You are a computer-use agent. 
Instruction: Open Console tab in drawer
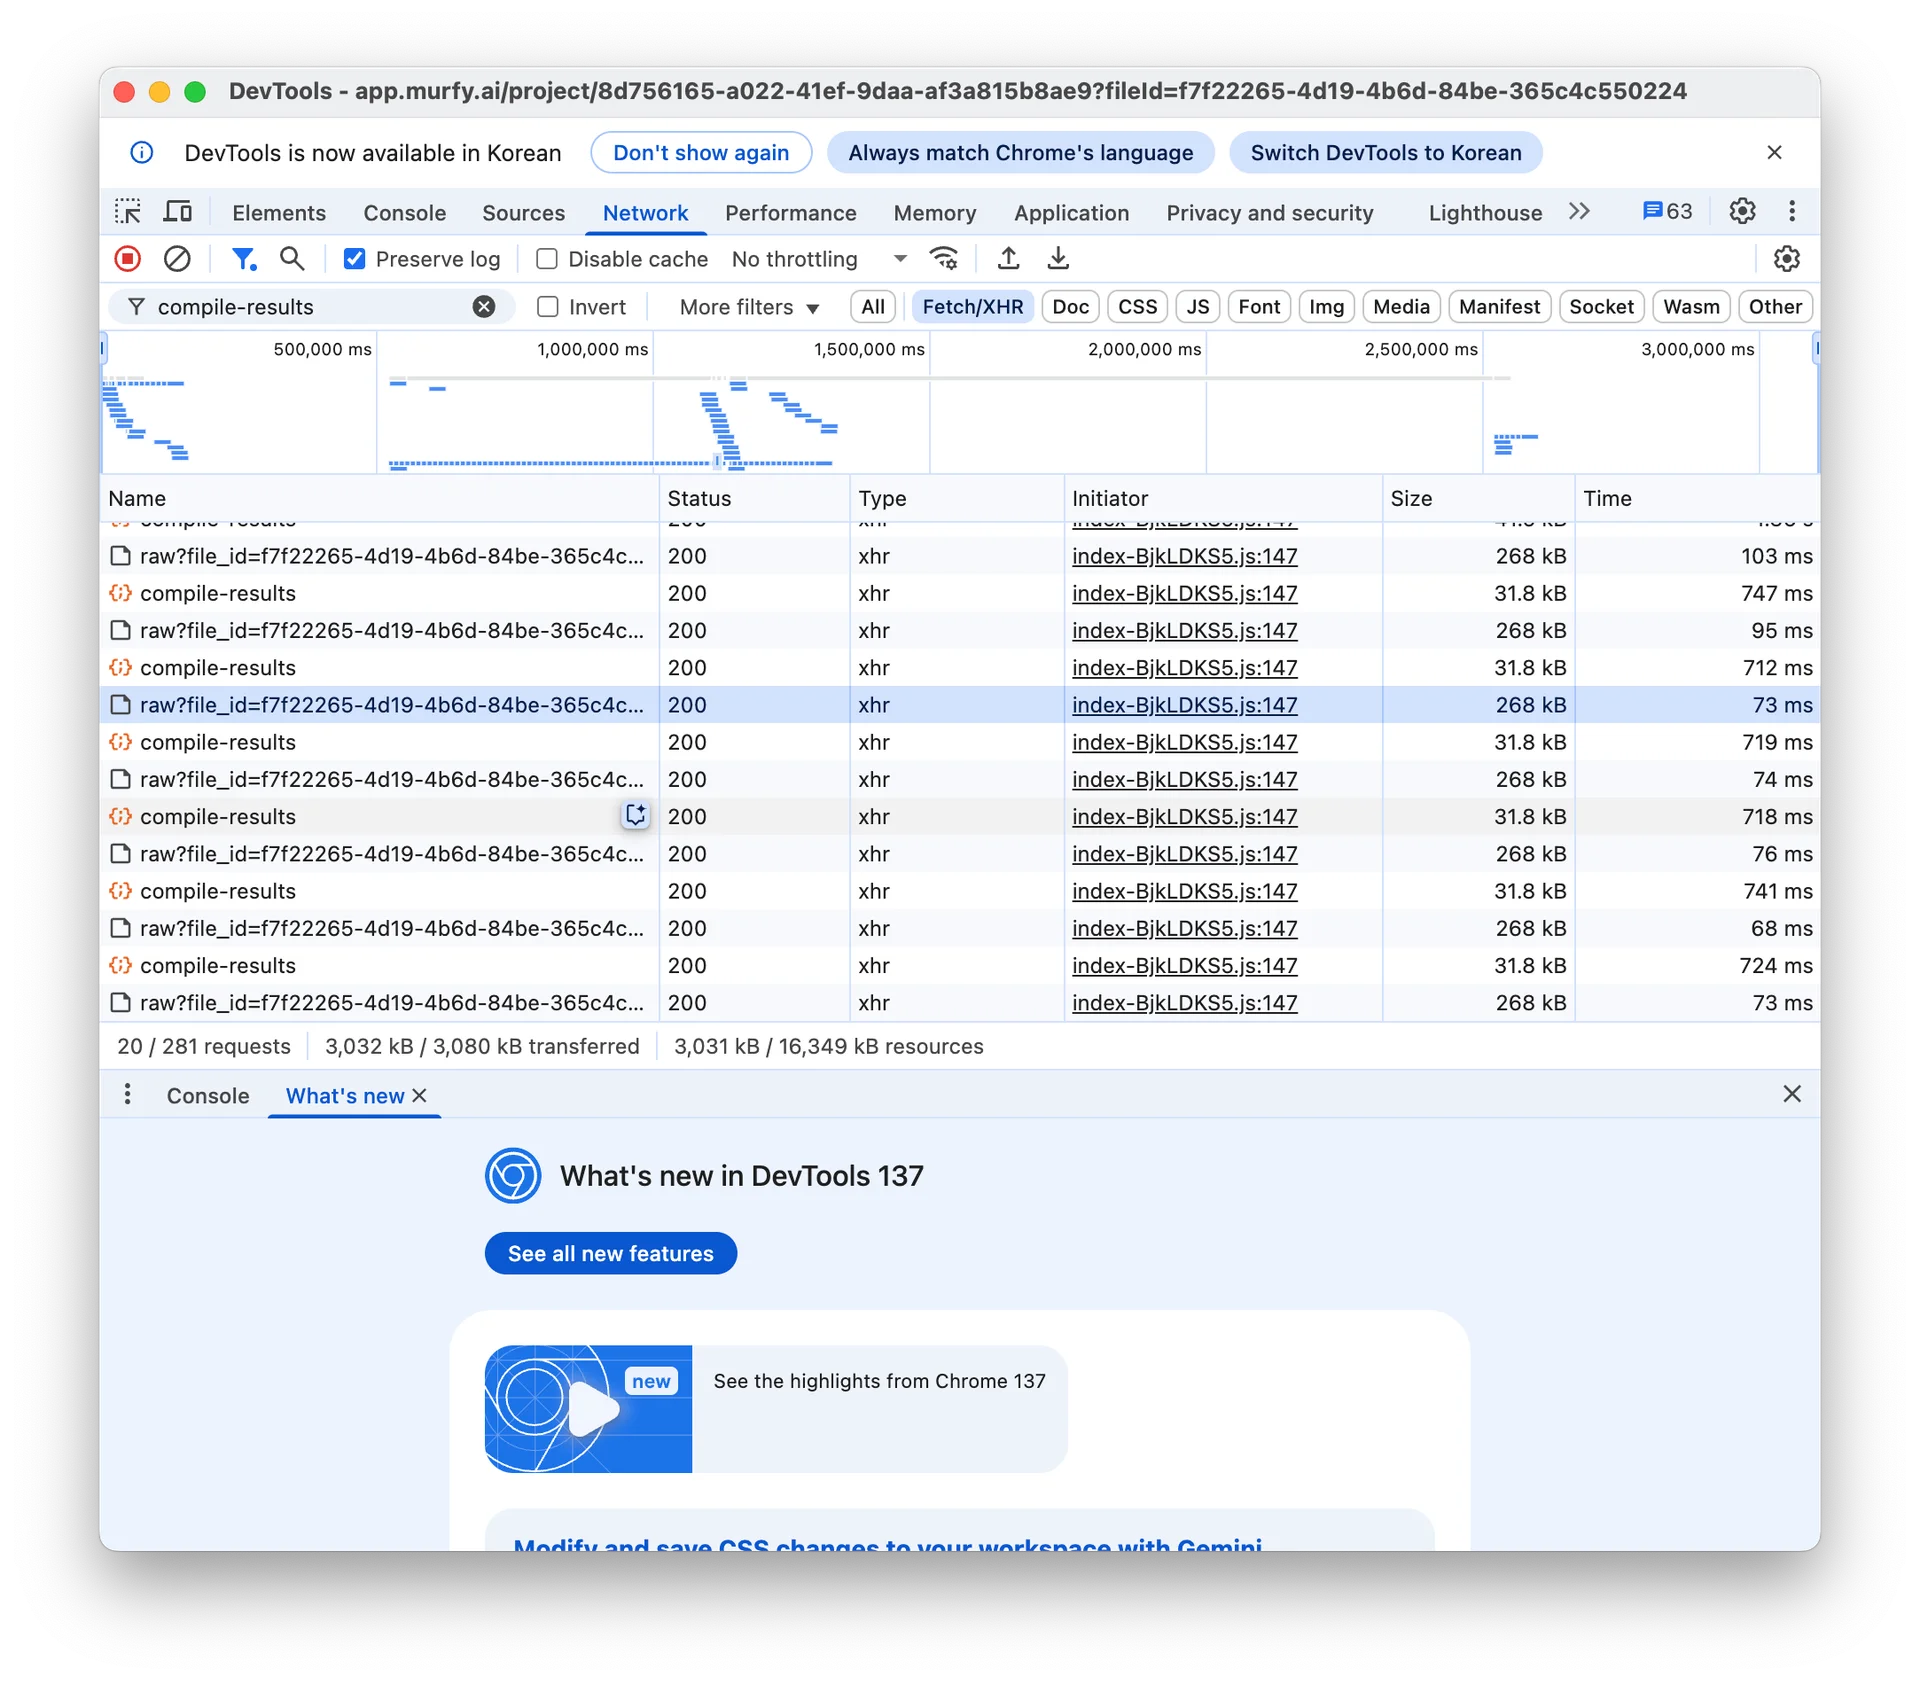click(208, 1096)
